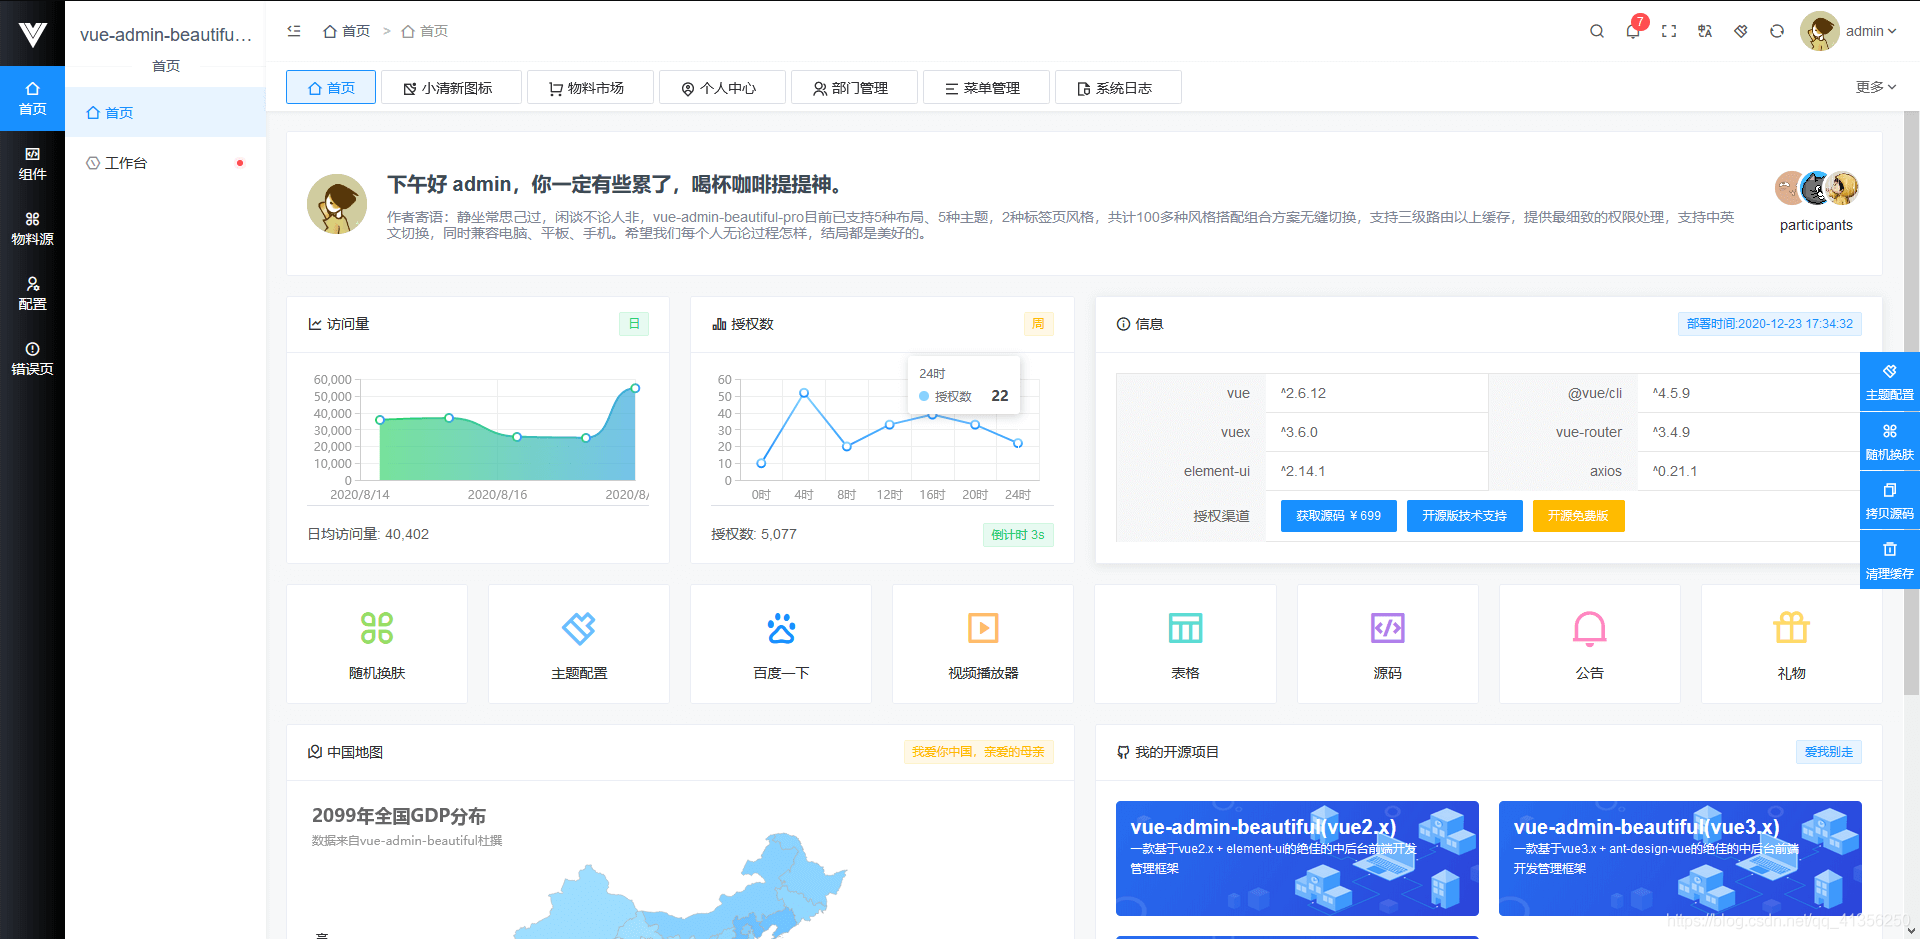Switch language with the translate icon
The height and width of the screenshot is (939, 1920).
pos(1705,31)
